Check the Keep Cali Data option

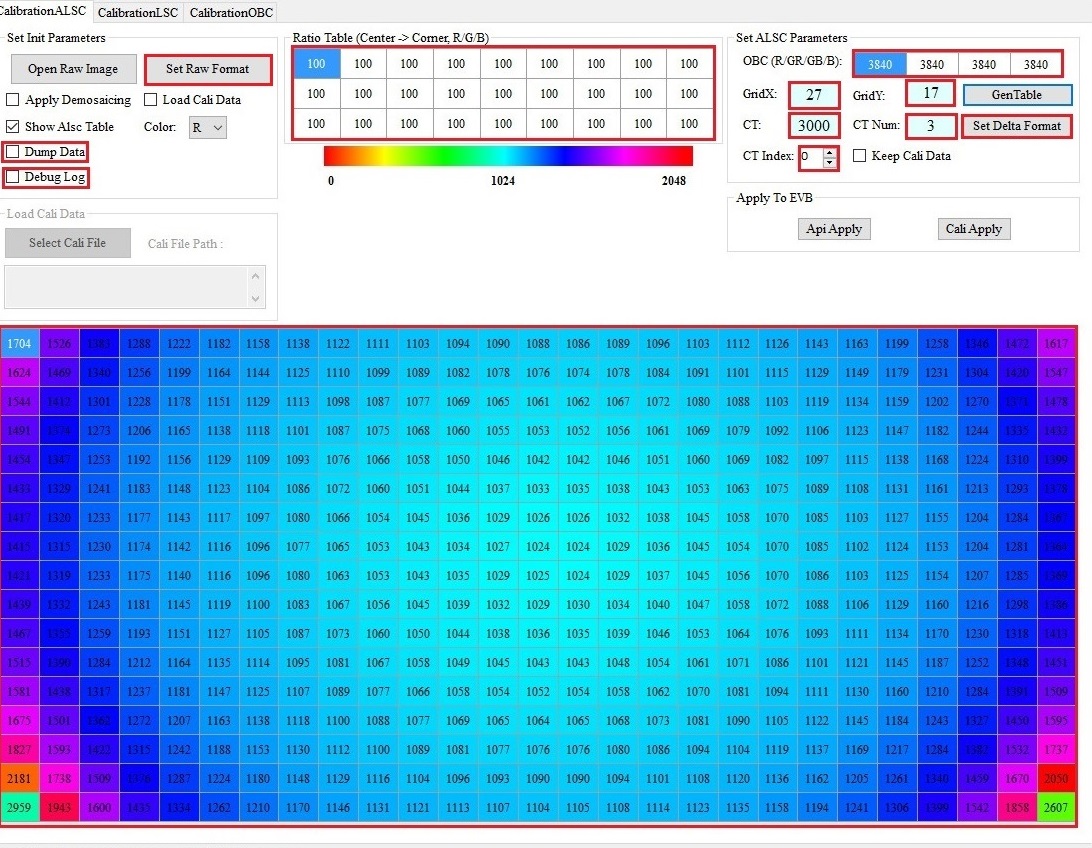(x=857, y=157)
